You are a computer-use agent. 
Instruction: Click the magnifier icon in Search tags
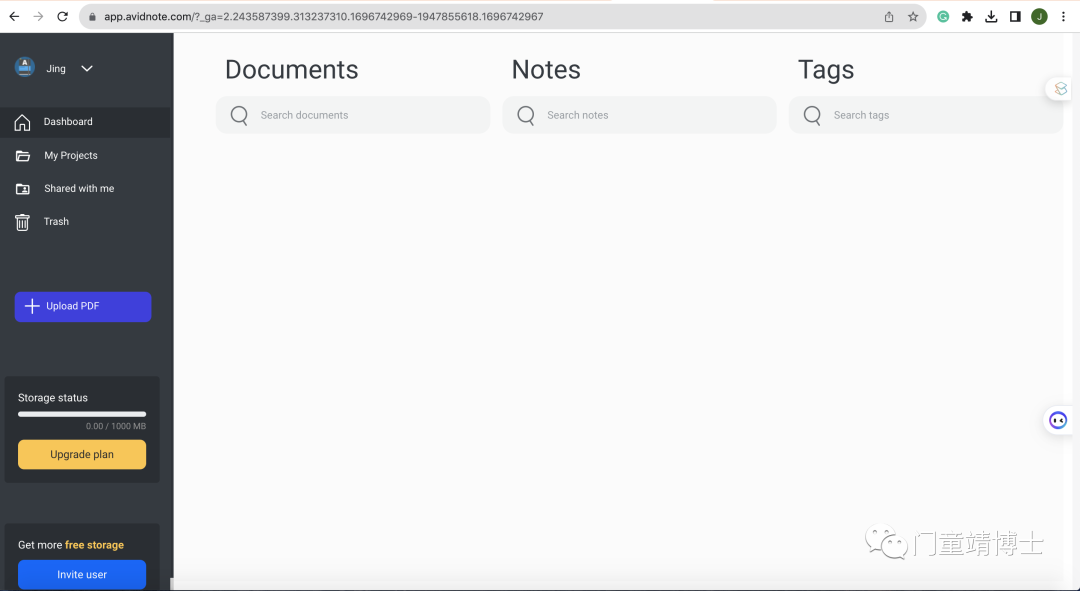click(812, 115)
